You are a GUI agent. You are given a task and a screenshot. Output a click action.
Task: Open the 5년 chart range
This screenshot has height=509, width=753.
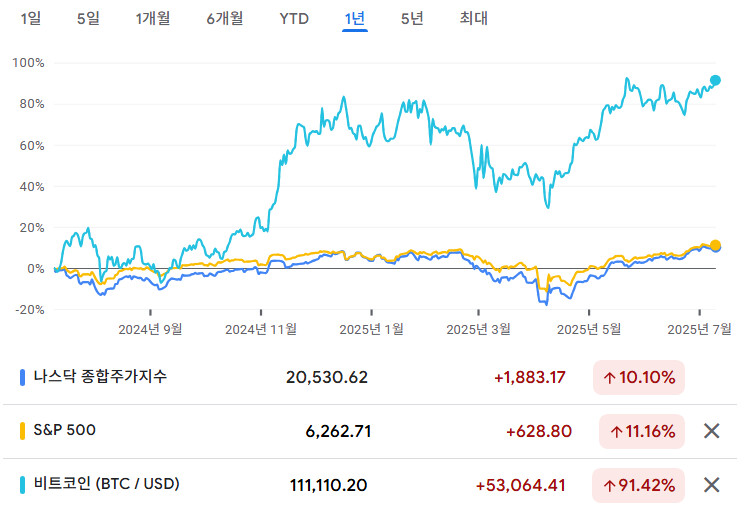tap(412, 19)
